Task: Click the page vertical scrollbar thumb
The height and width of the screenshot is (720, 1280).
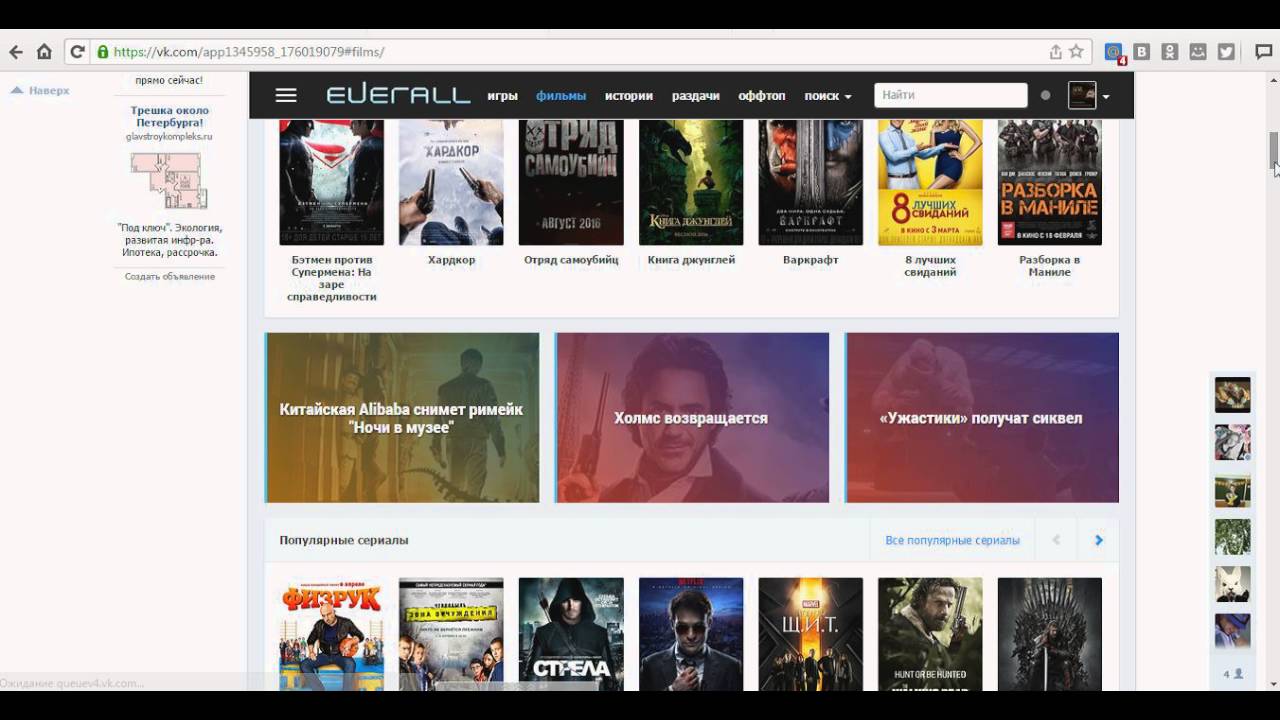Action: tap(1274, 150)
